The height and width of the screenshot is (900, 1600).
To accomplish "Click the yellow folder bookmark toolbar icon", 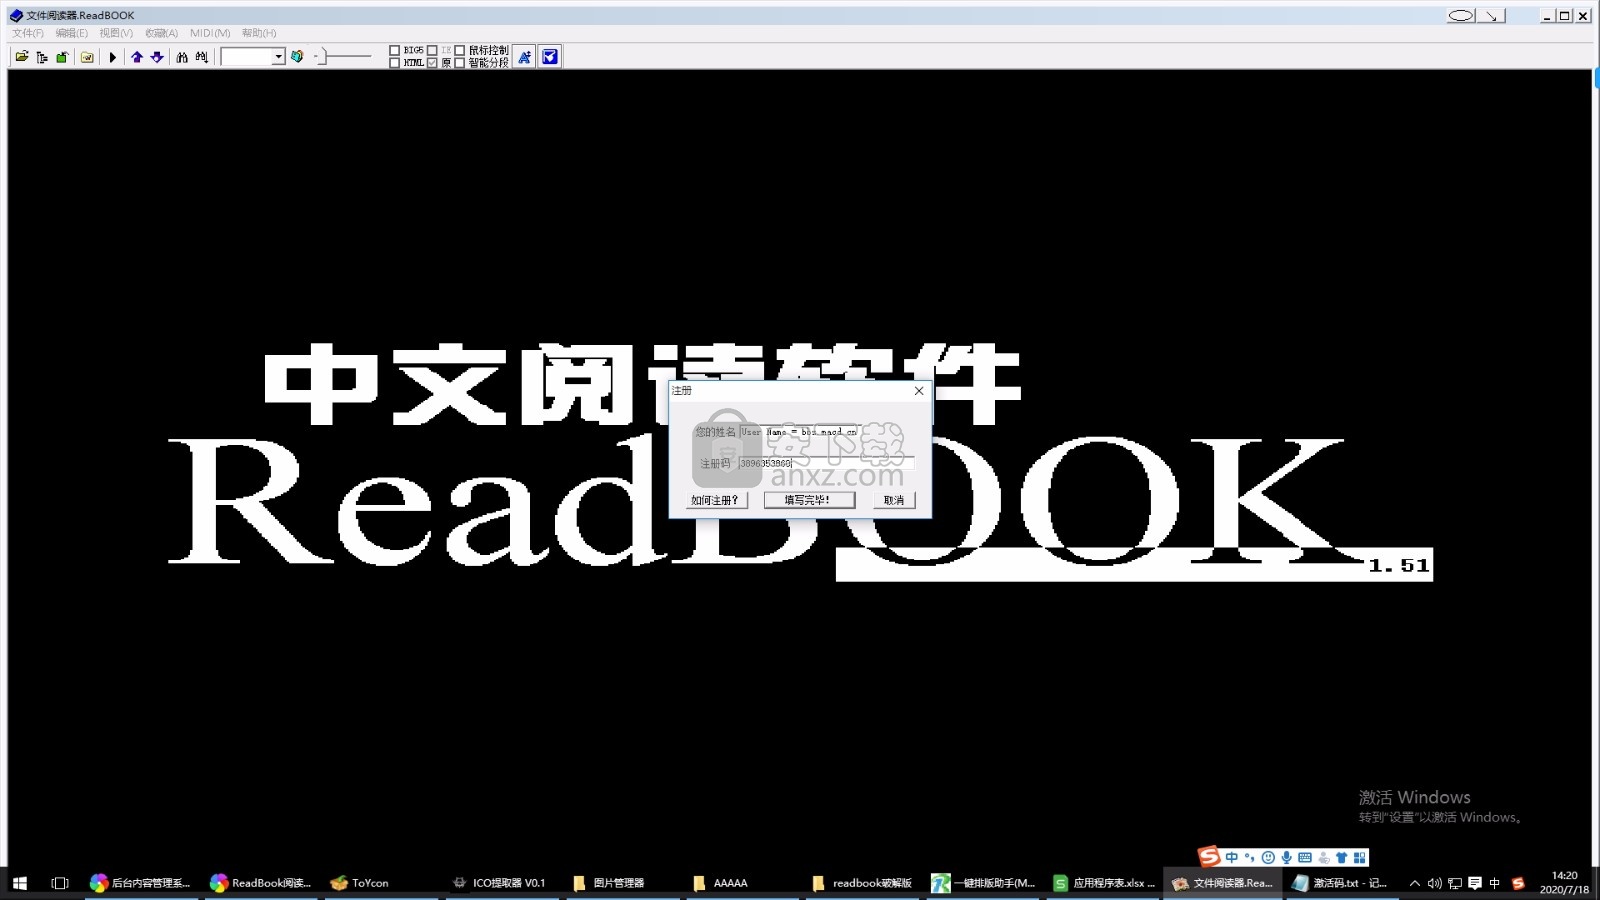I will [87, 57].
